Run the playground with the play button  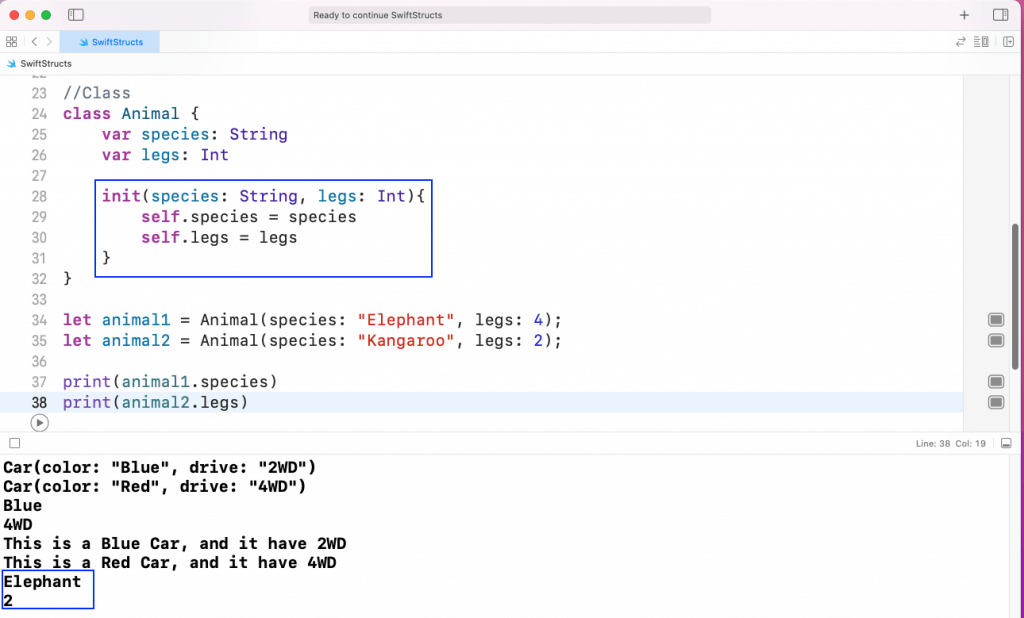(39, 423)
